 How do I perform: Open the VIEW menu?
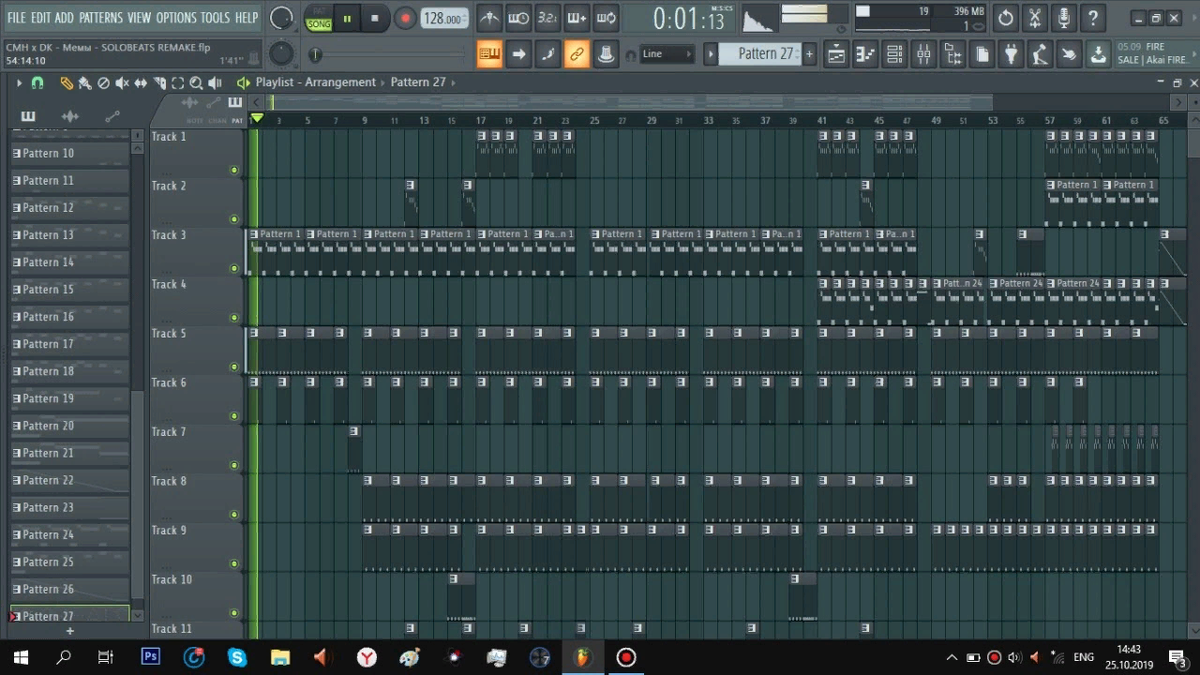click(x=139, y=18)
